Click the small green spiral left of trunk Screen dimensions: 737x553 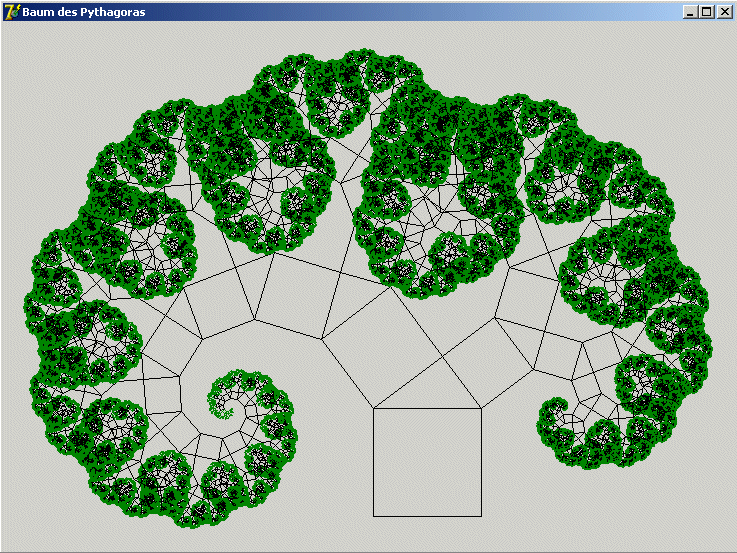tap(230, 395)
